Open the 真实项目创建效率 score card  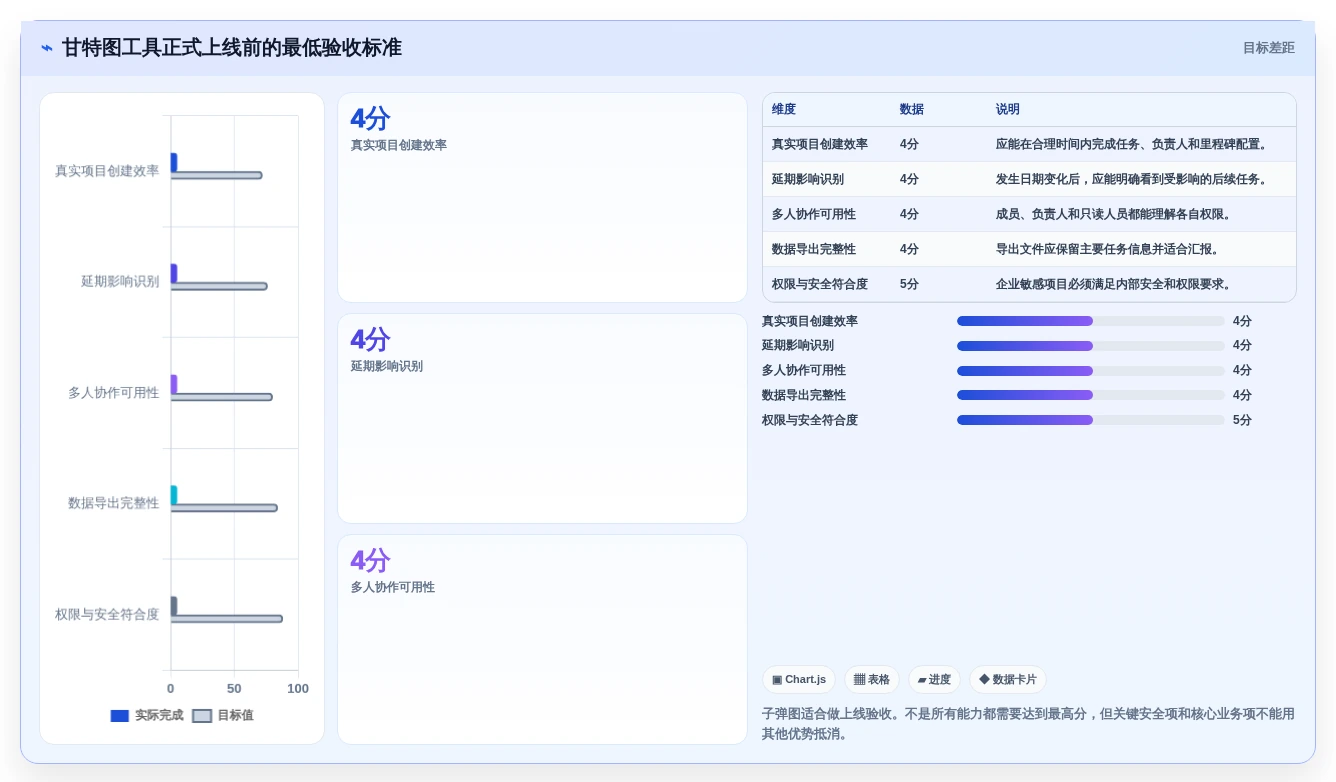(x=542, y=198)
